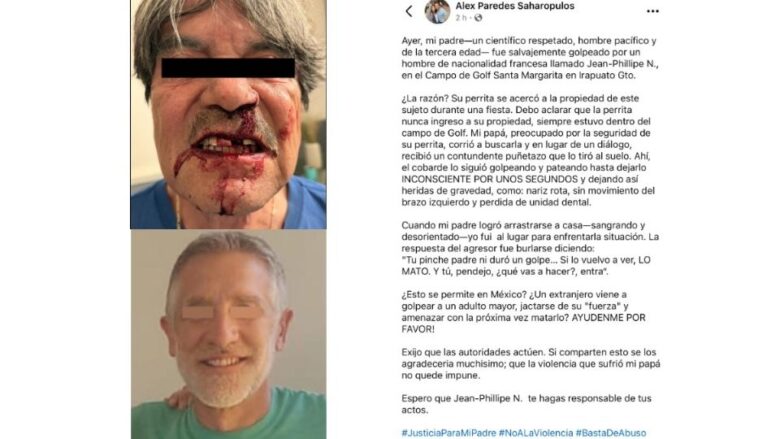Image resolution: width=780 pixels, height=439 pixels.
Task: Click the paragraph starting "Ayer, mi padre"
Action: (x=530, y=58)
